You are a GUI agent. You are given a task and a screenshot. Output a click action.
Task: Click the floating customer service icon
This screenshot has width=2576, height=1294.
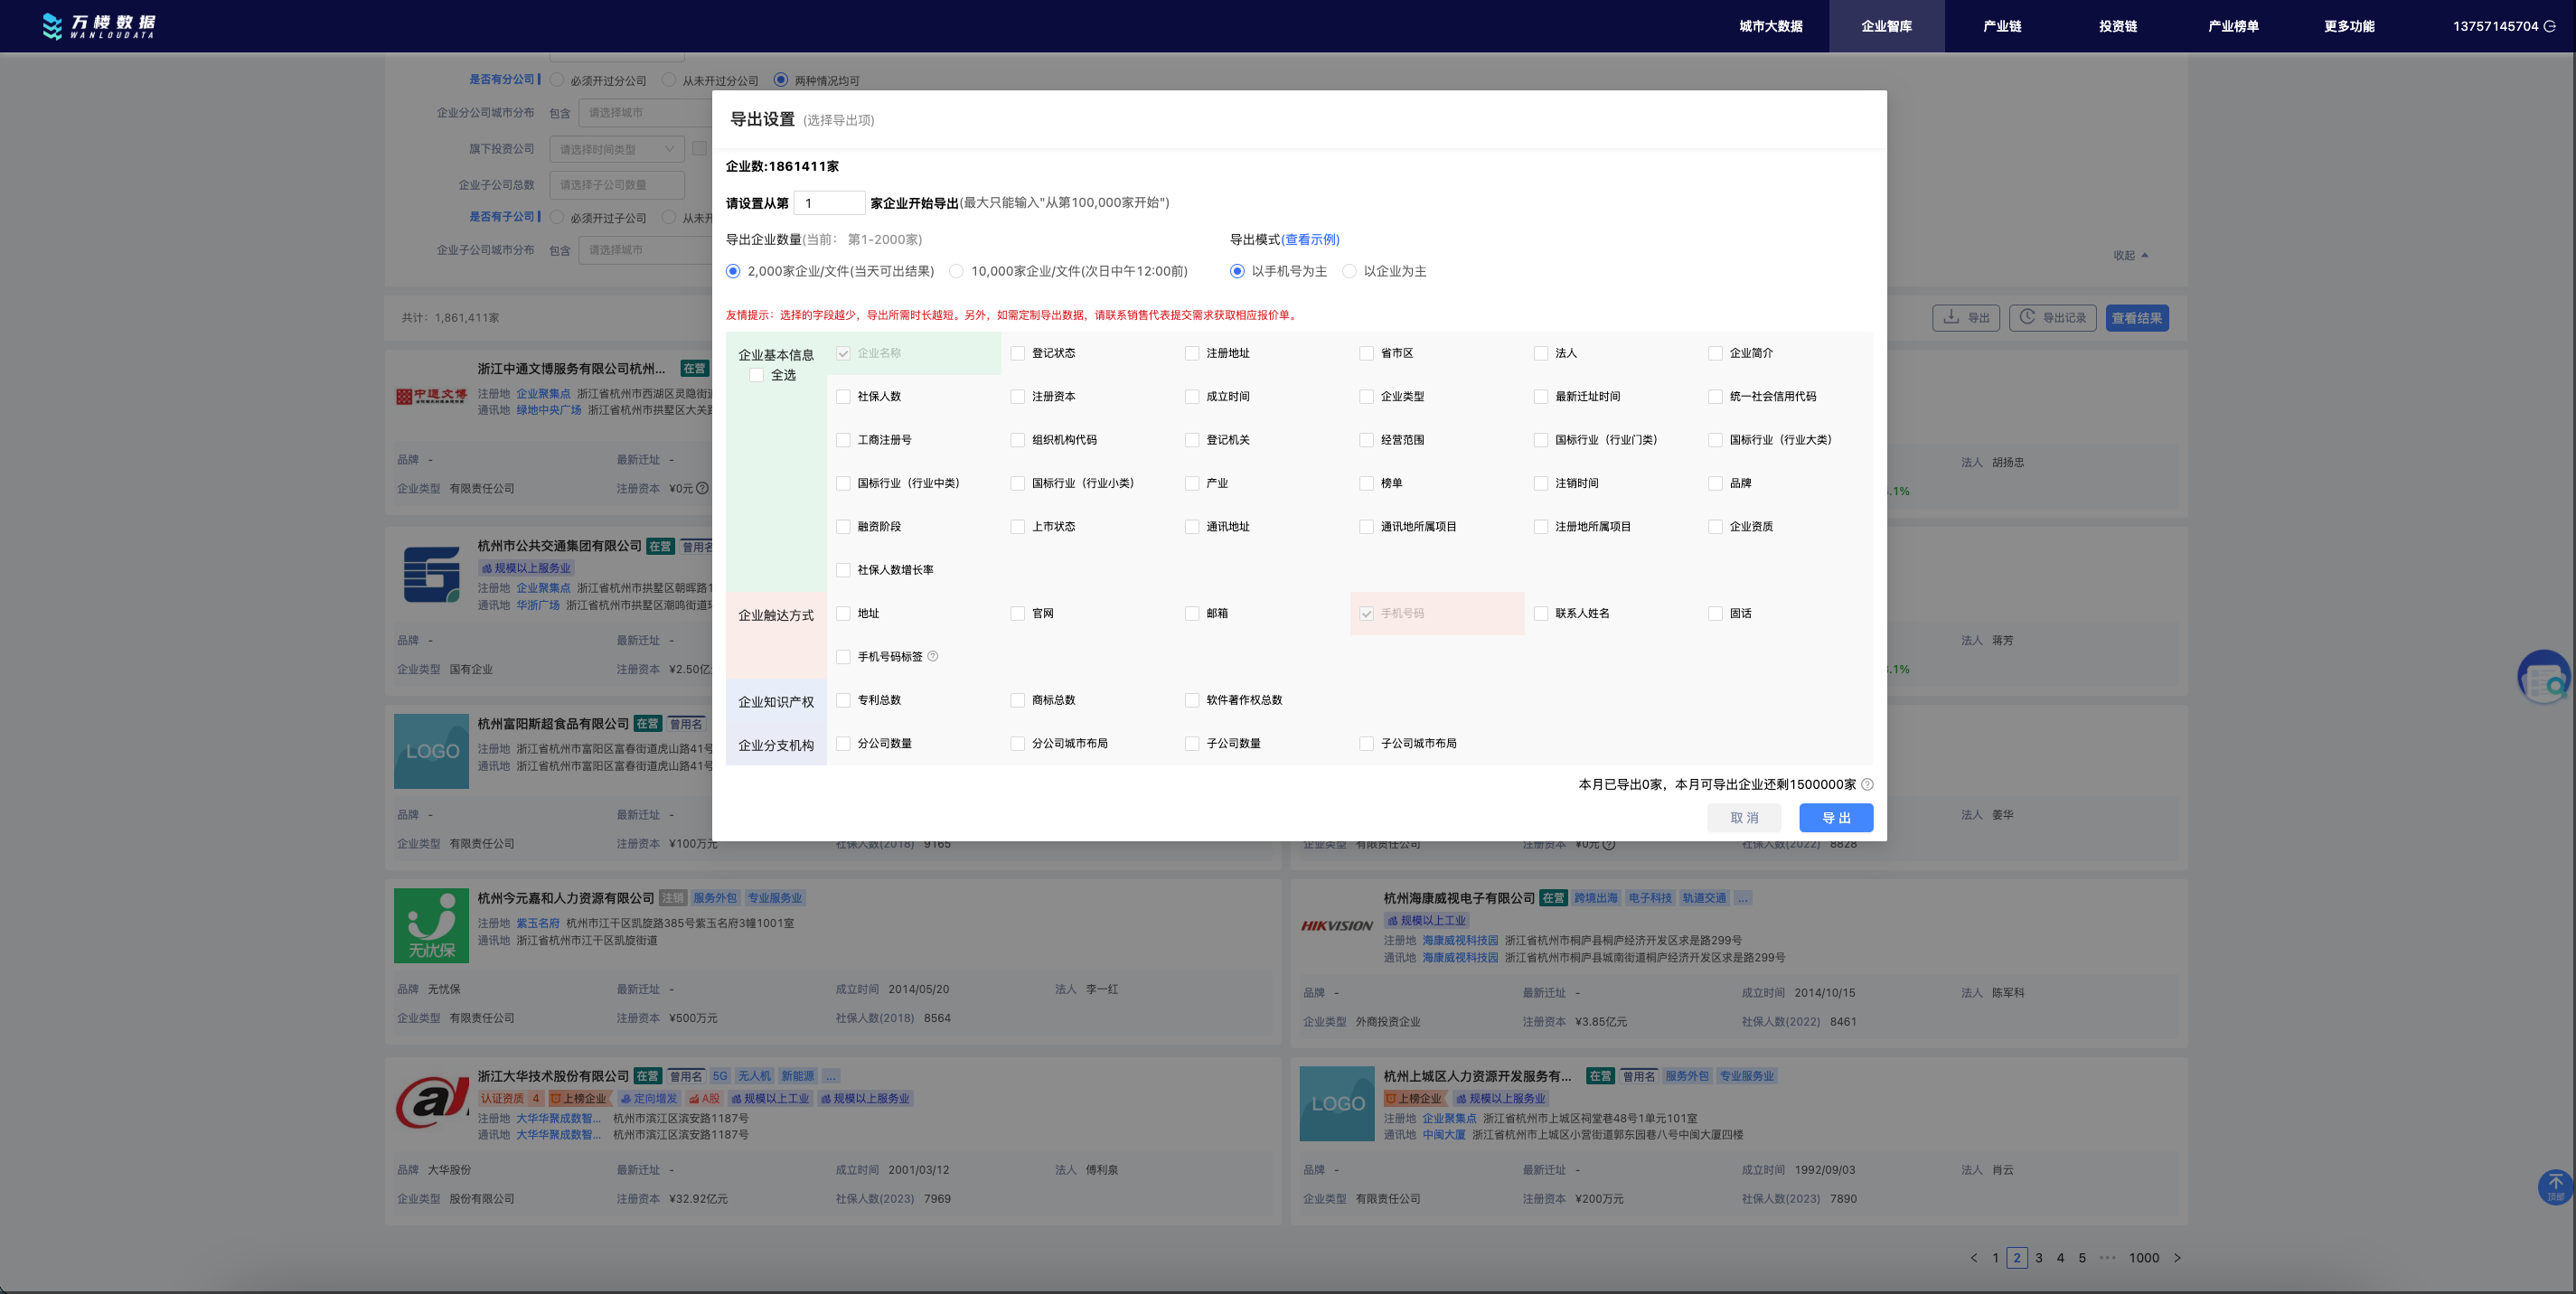[2544, 678]
